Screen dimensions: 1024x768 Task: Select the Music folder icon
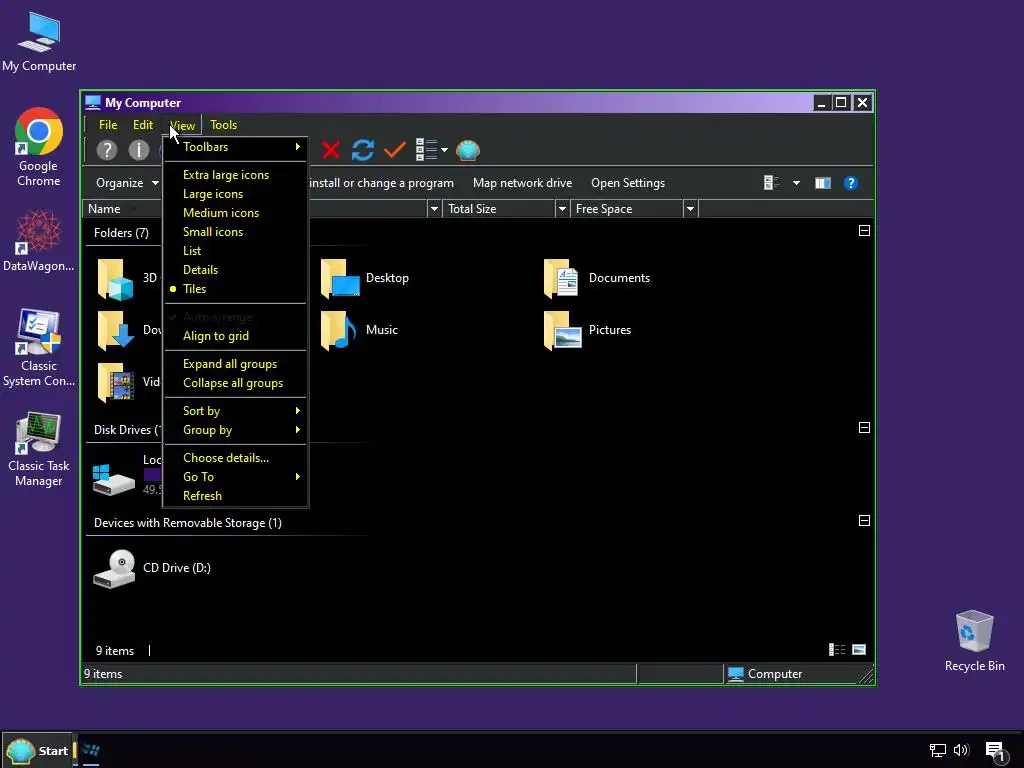pos(339,330)
